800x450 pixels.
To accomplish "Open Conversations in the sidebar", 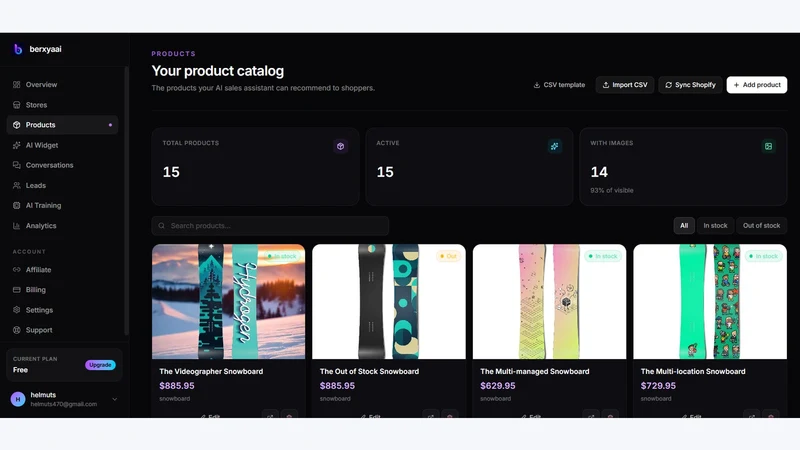I will tap(62, 165).
